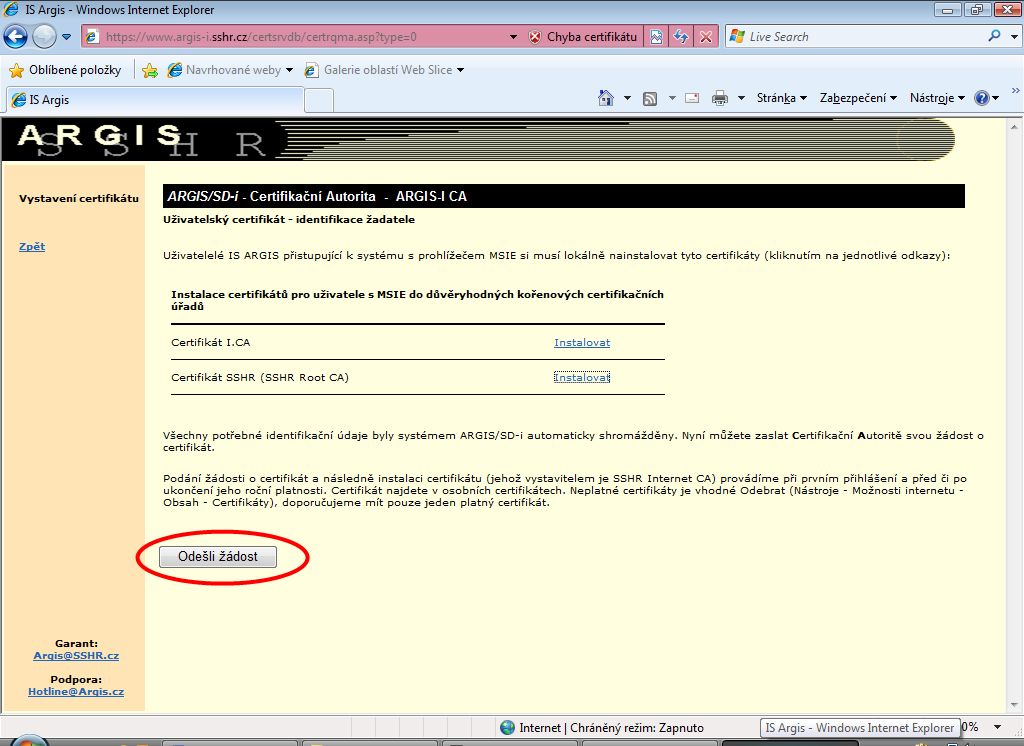Click the search magnifier icon
Screen dimensions: 1024x746
[994, 36]
